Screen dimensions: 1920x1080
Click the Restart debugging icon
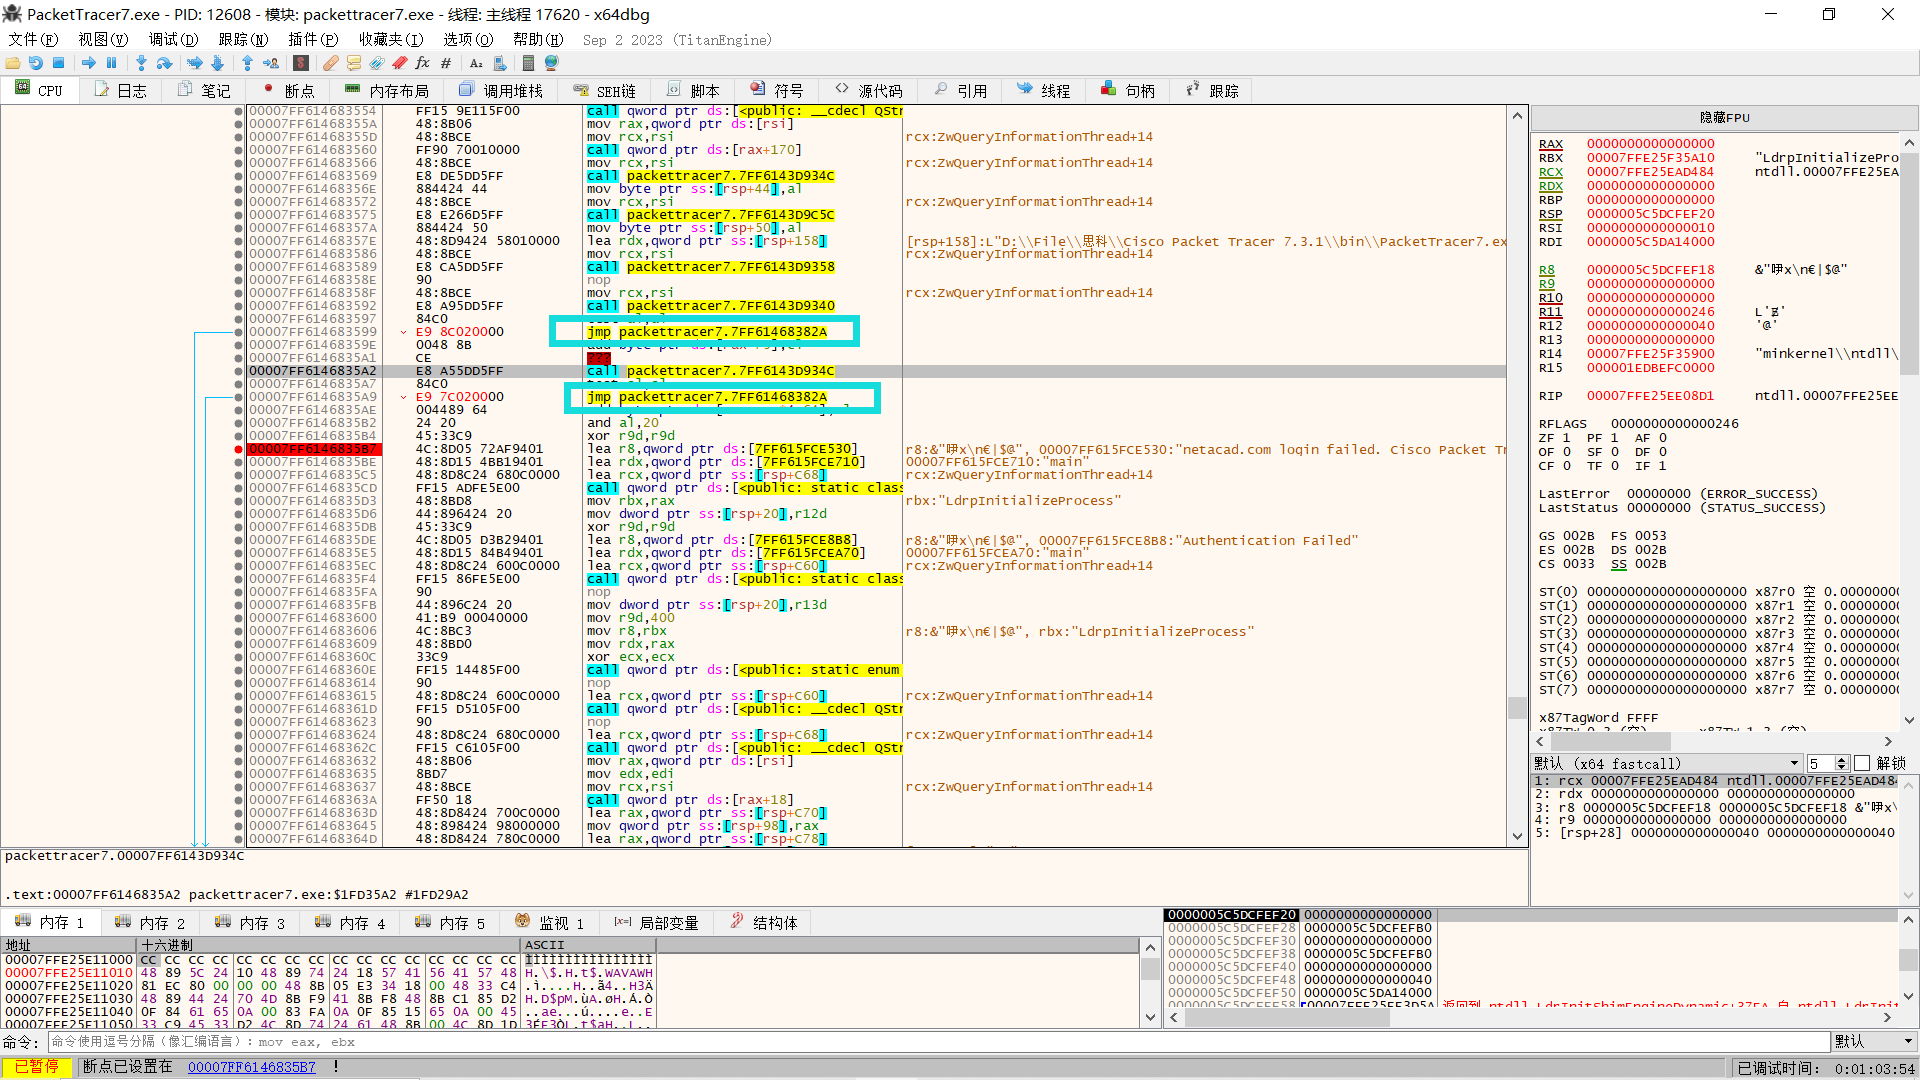tap(36, 63)
